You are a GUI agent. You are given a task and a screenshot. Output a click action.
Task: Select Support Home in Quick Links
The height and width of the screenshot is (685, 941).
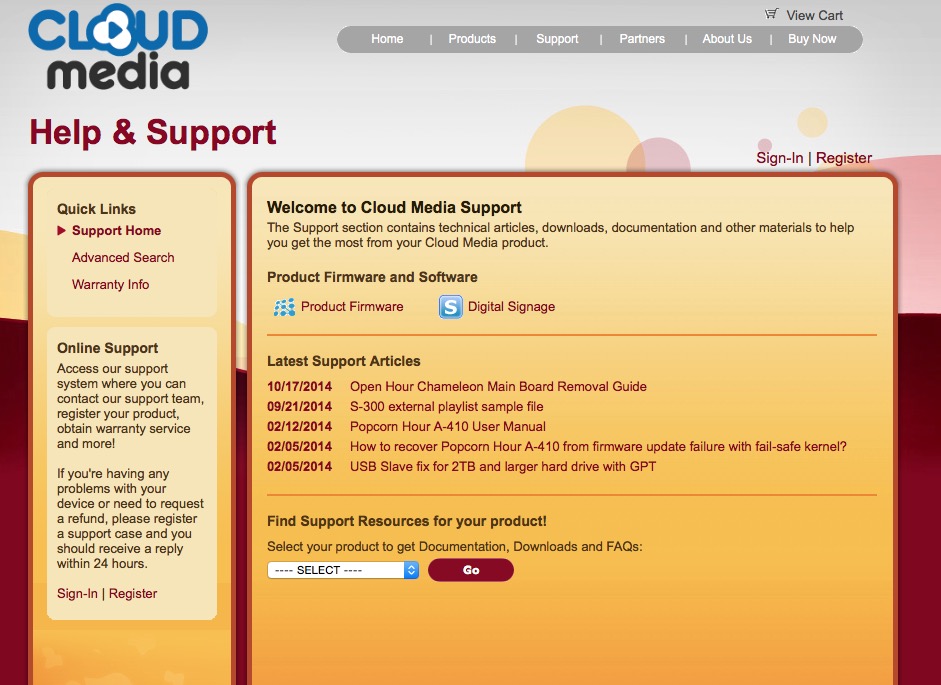tap(116, 231)
